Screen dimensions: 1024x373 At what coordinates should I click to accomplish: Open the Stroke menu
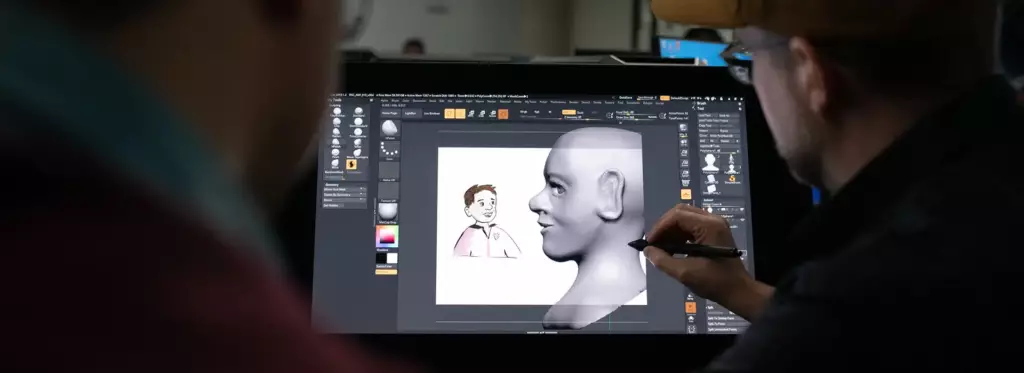point(597,103)
